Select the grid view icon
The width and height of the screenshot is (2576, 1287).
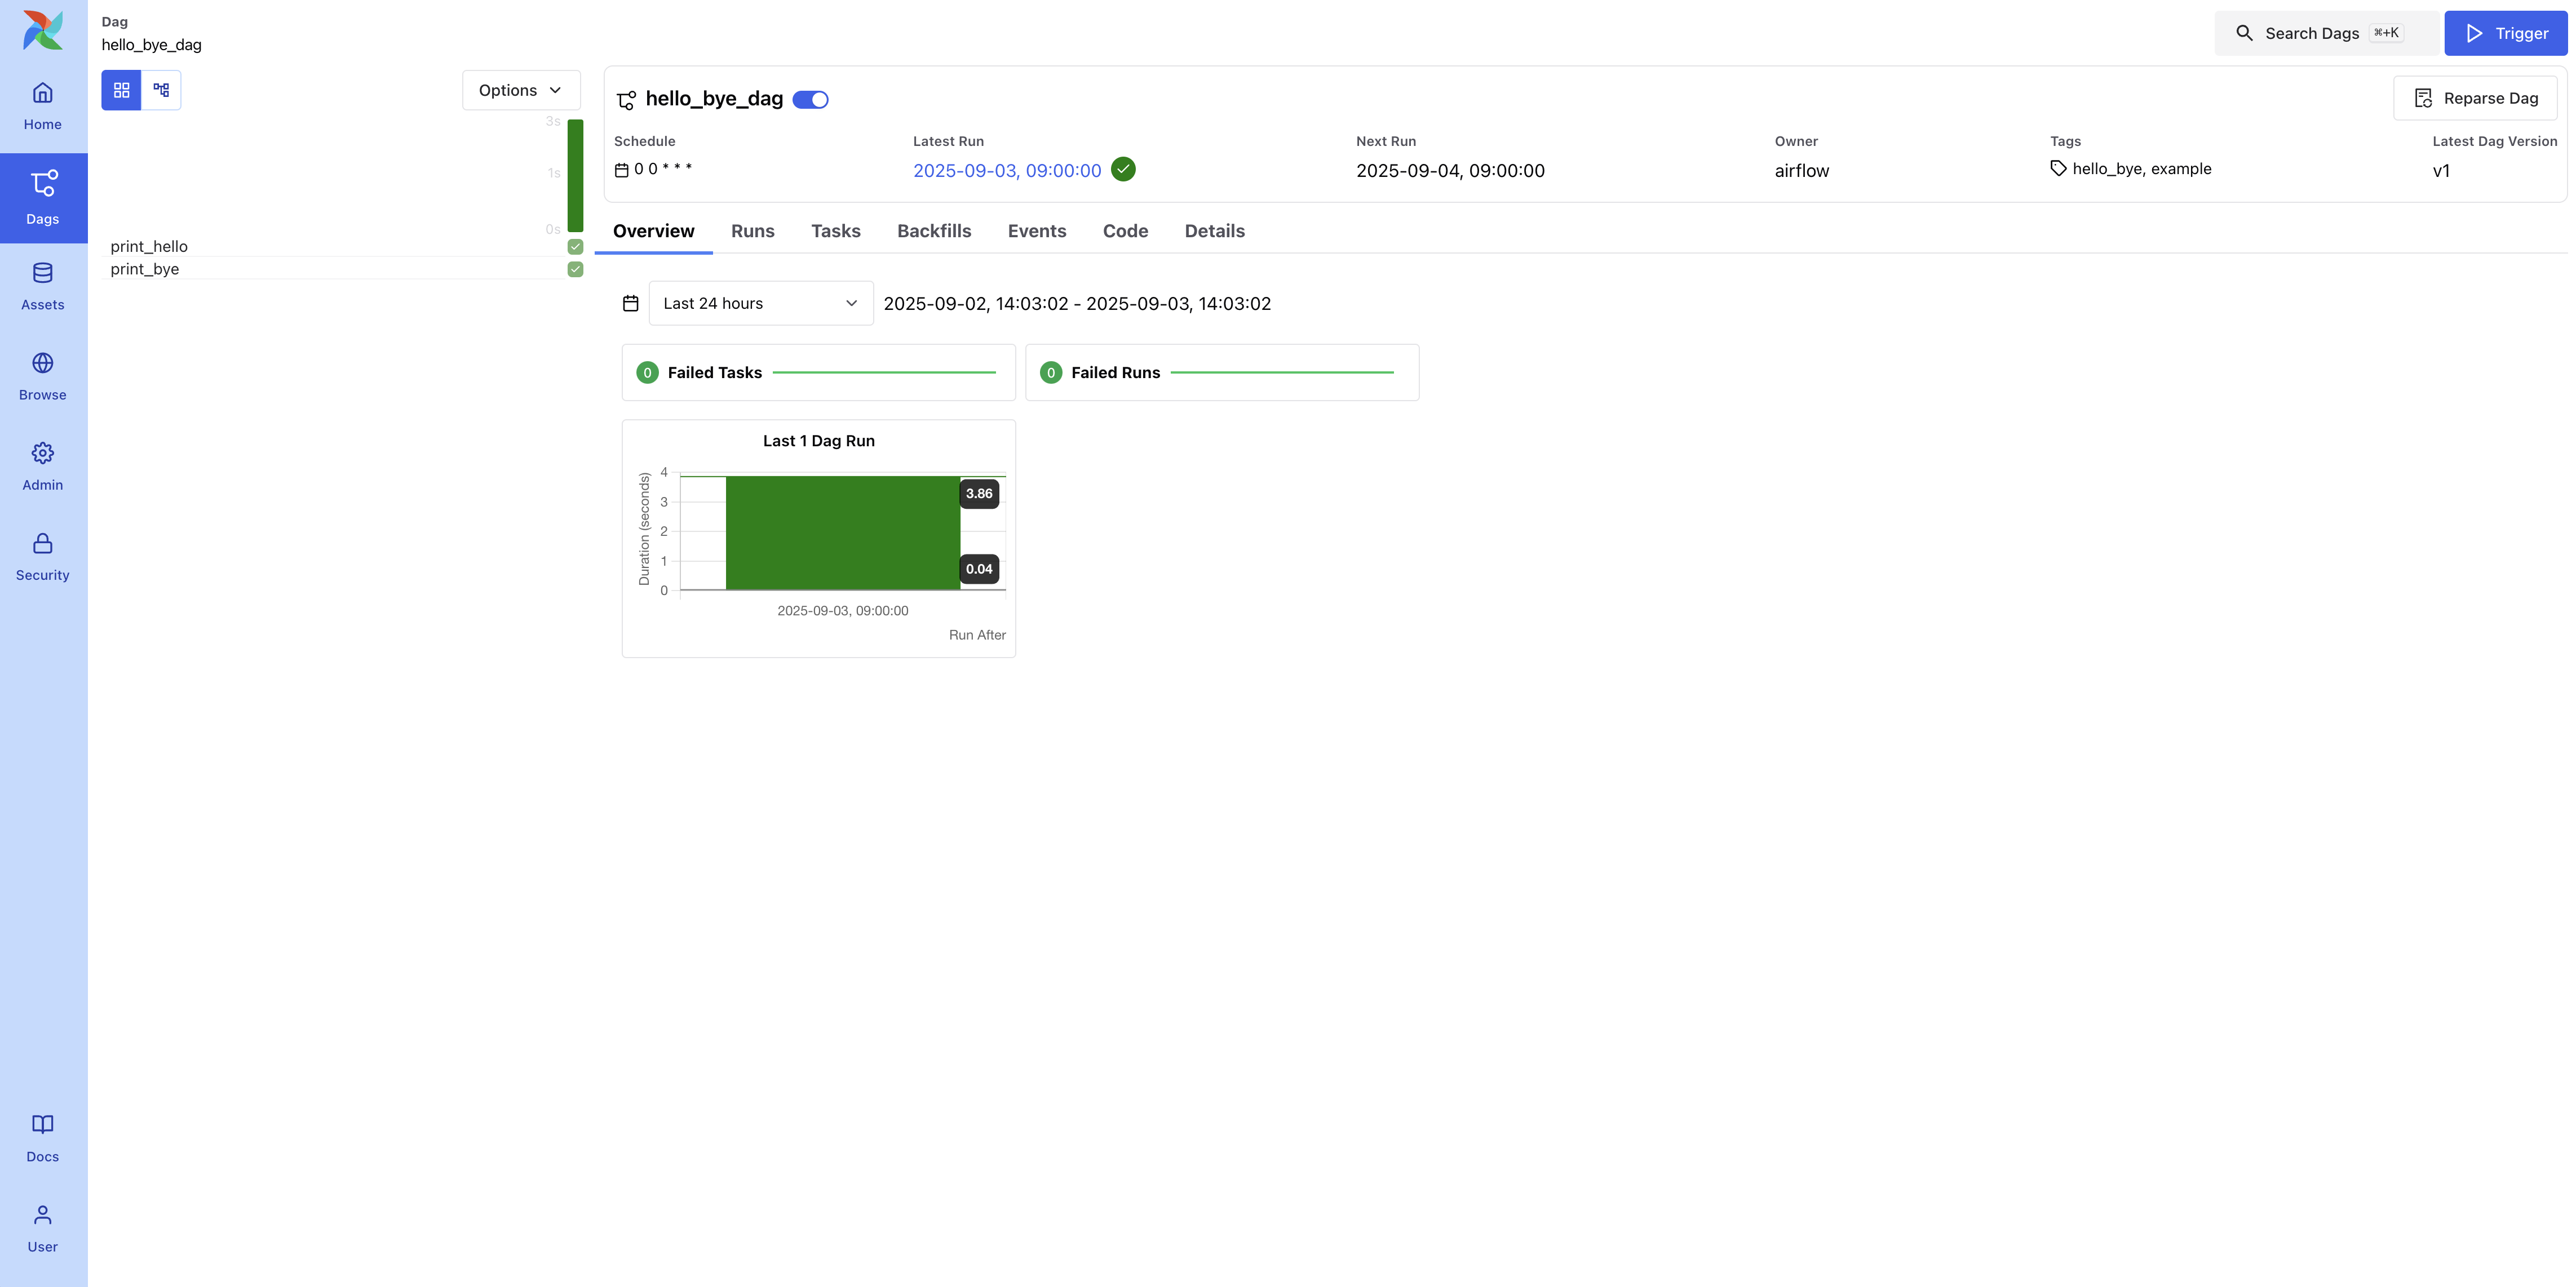121,90
